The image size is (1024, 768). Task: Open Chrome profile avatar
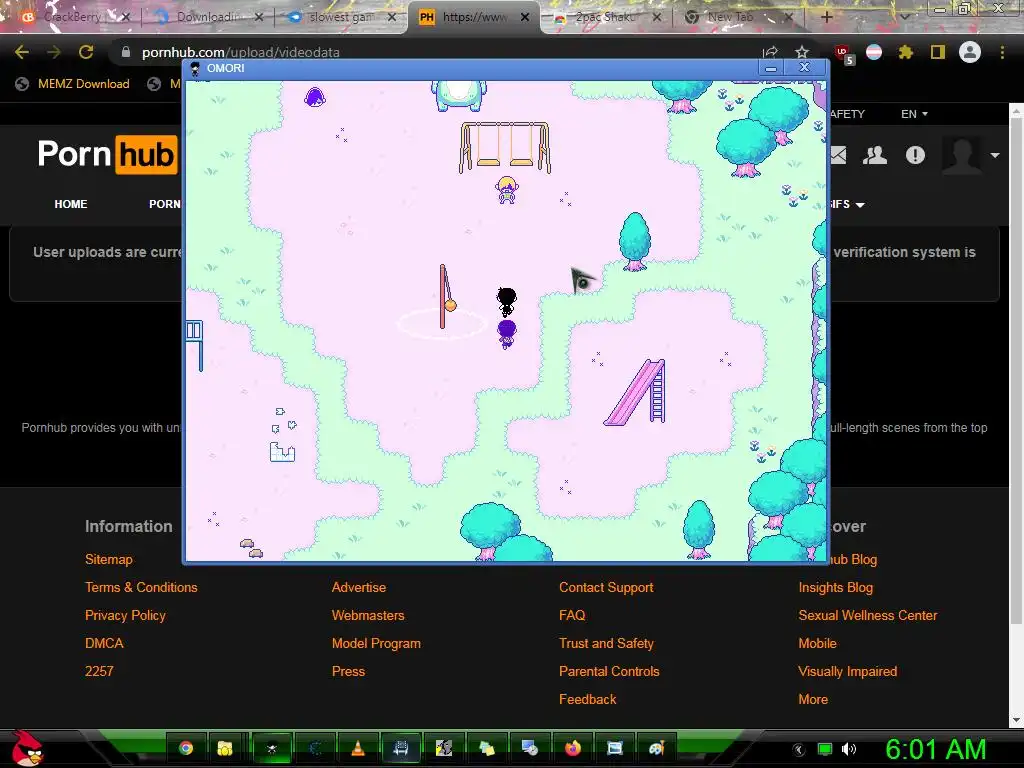[x=970, y=52]
